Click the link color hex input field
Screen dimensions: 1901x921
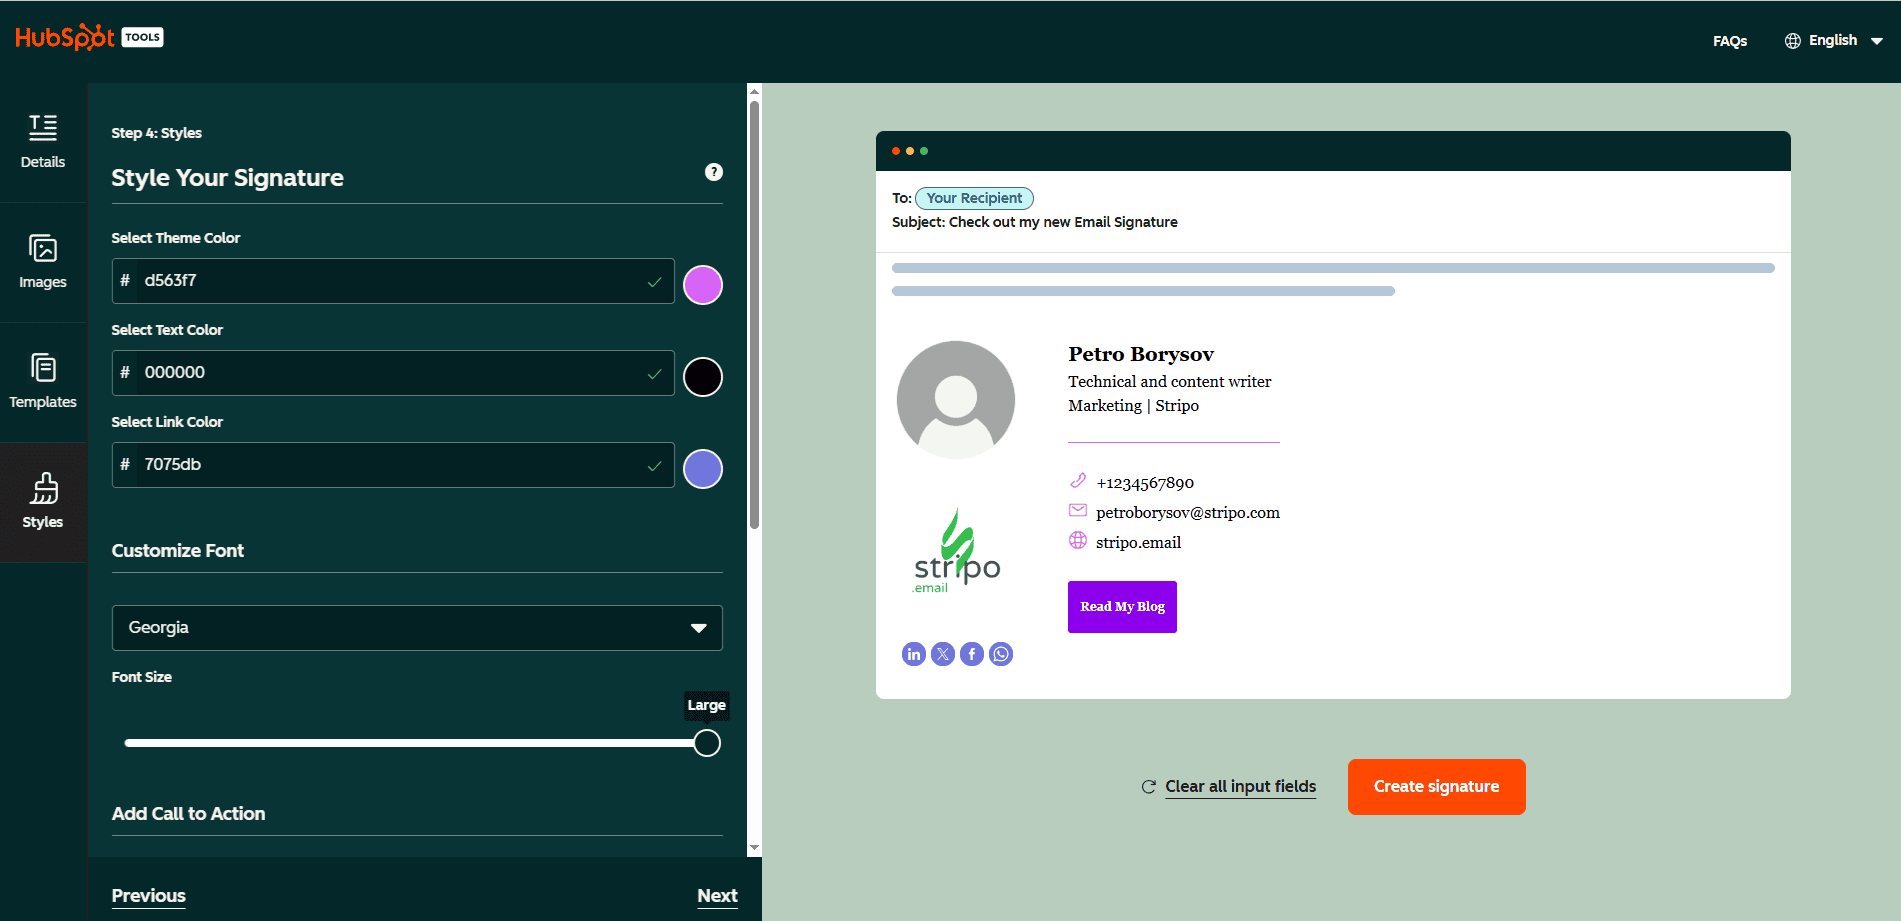pos(393,465)
